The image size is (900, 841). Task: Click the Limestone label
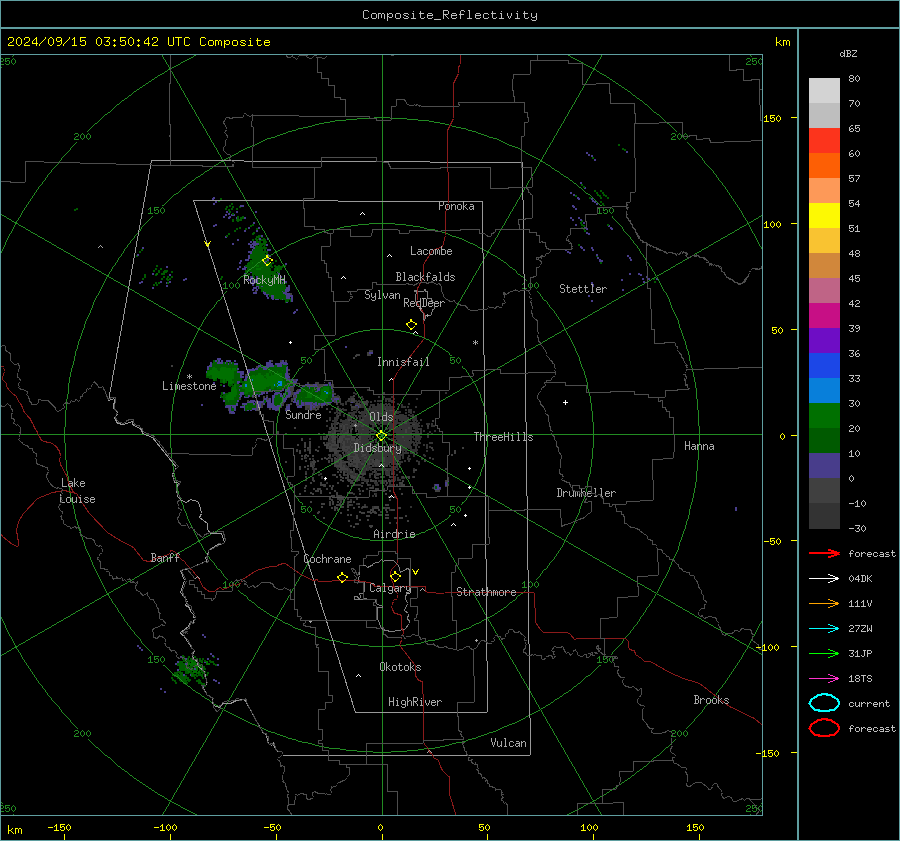[189, 386]
